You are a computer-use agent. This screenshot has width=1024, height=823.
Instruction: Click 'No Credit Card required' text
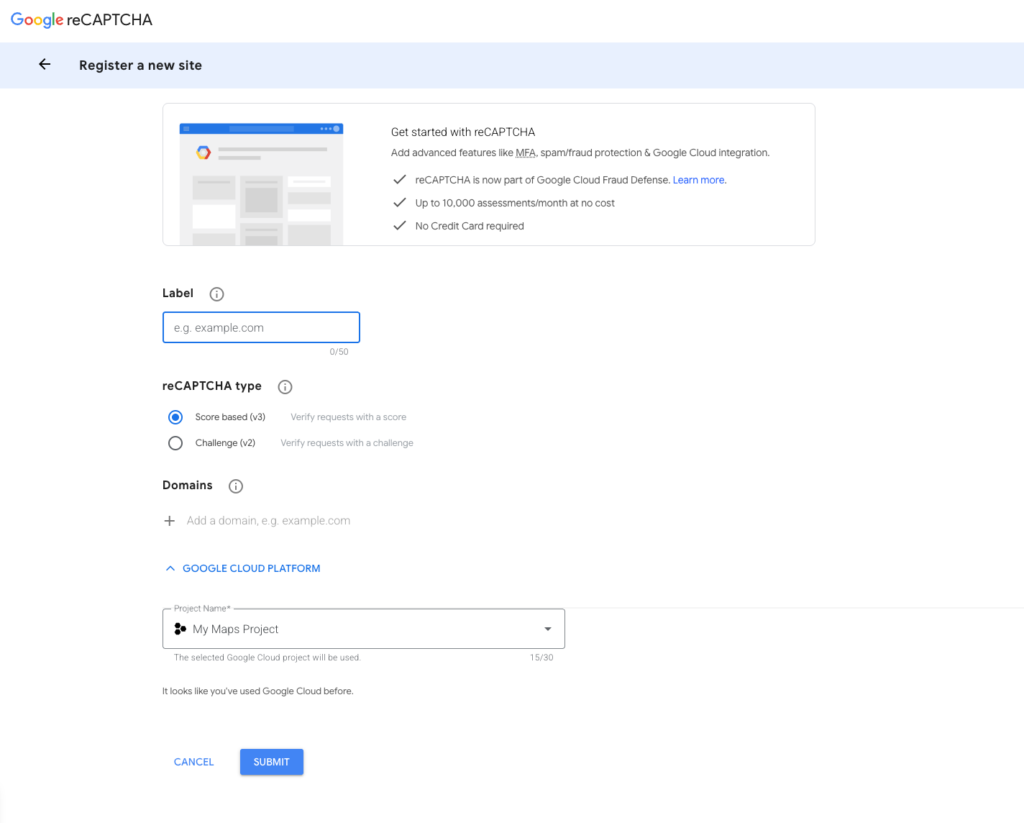[470, 226]
